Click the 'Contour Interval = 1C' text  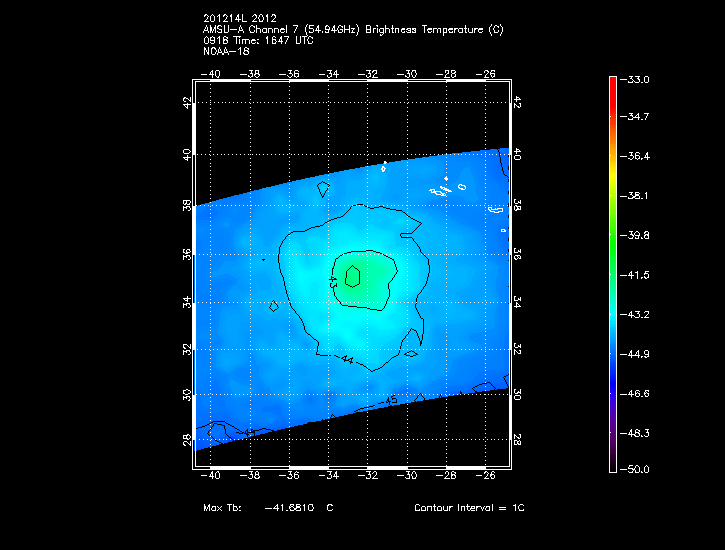(469, 508)
